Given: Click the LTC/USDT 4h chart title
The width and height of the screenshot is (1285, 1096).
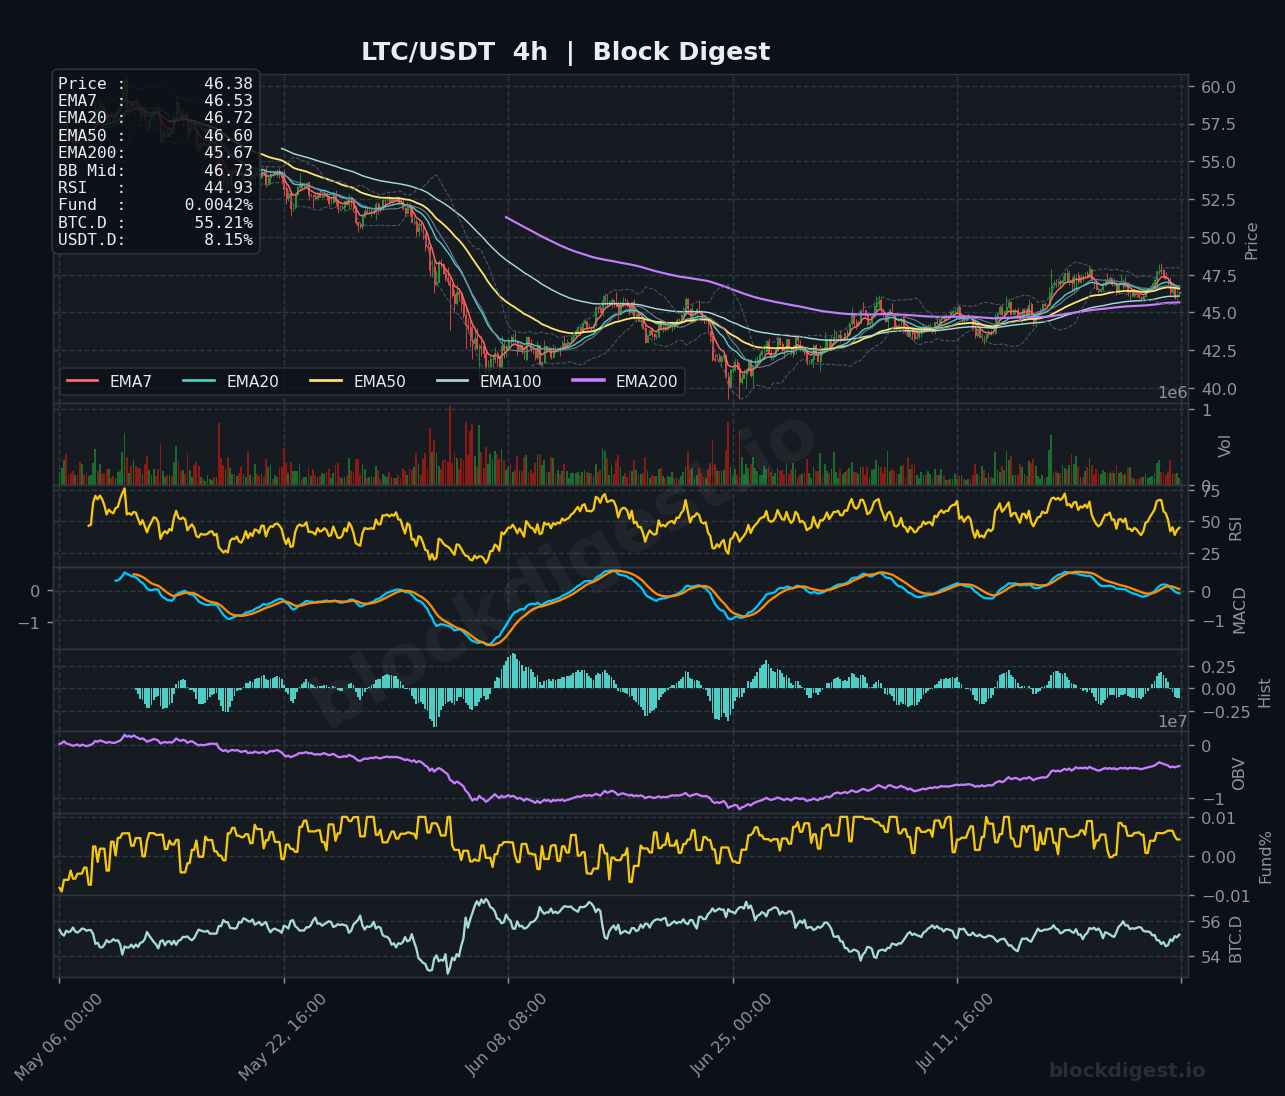Looking at the screenshot, I should [x=565, y=52].
